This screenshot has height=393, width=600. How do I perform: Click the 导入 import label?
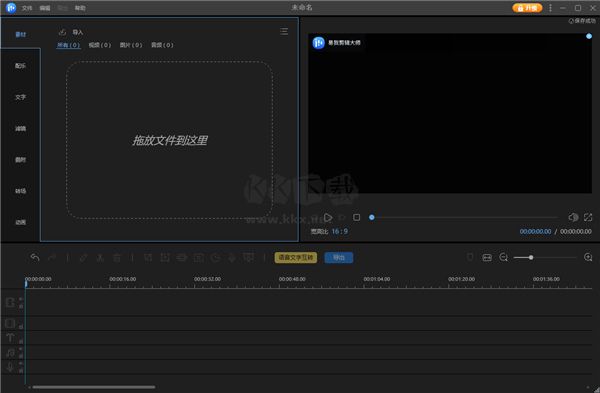click(x=78, y=32)
